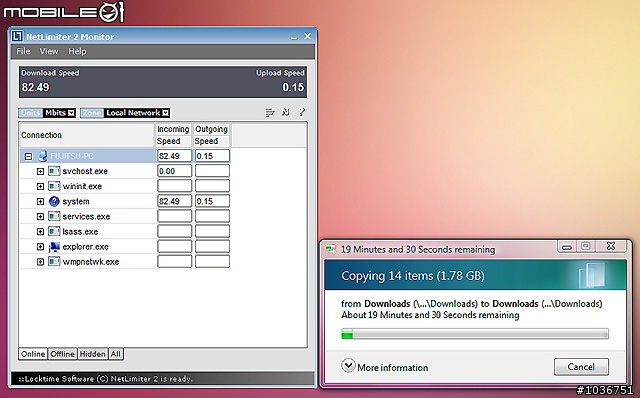Collapse the FUJITSU-PC tree node
Image resolution: width=640 pixels, height=398 pixels.
(x=28, y=156)
